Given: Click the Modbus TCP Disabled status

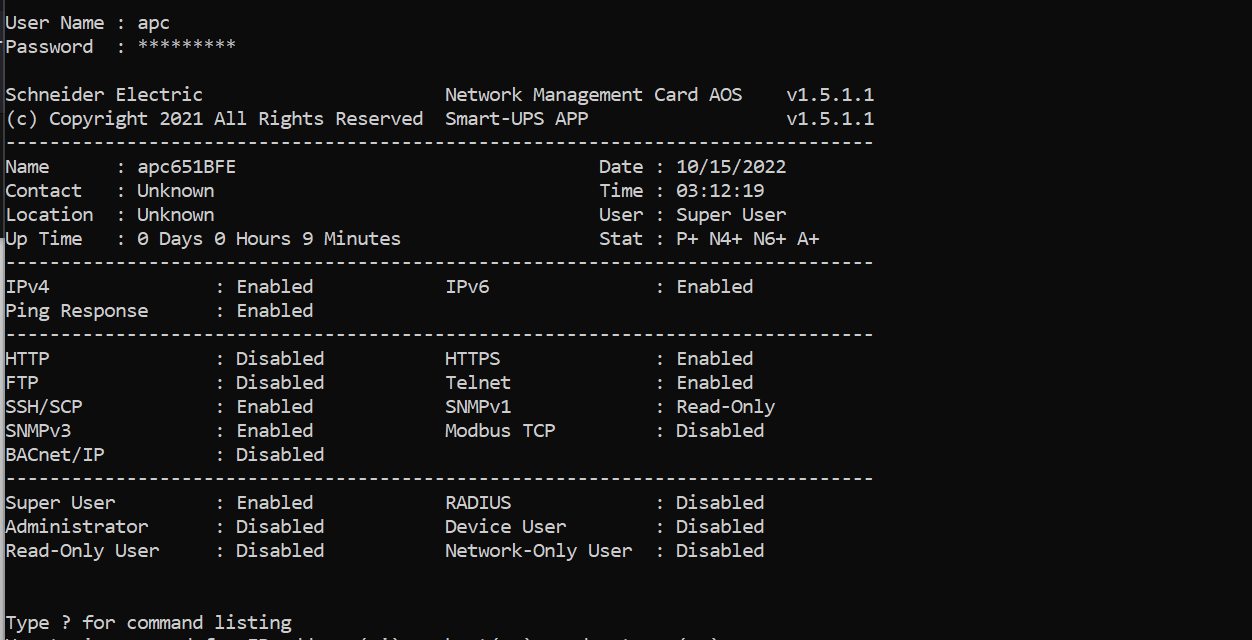Looking at the screenshot, I should pyautogui.click(x=720, y=431).
